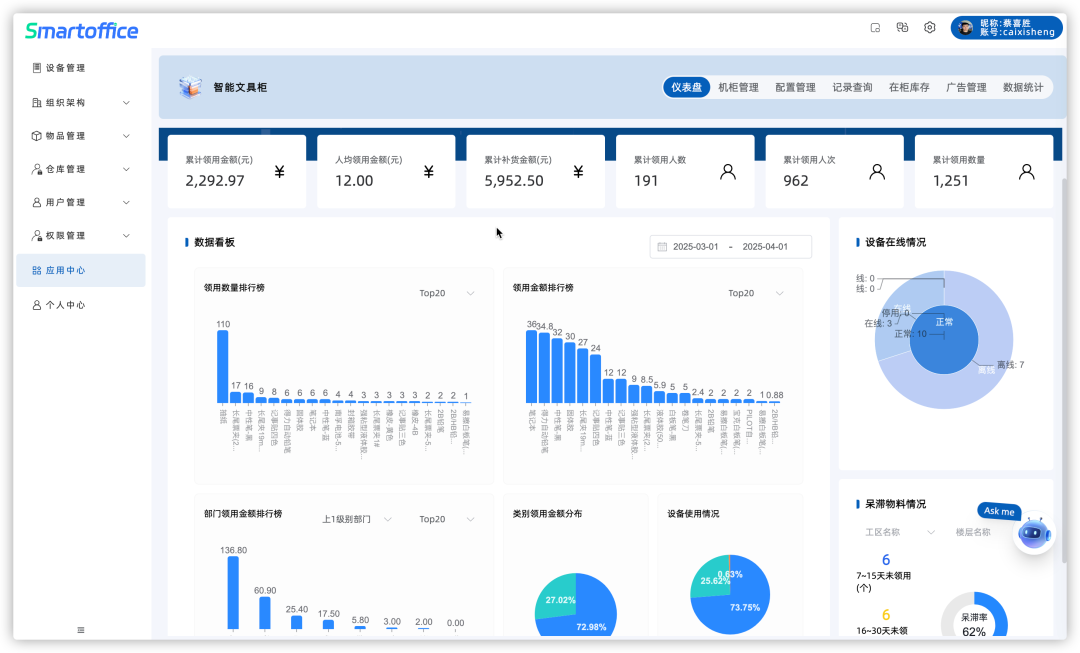Screen dimensions: 1080x653
Task: Collapse the sidebar with the bottom menu icon
Action: (81, 630)
